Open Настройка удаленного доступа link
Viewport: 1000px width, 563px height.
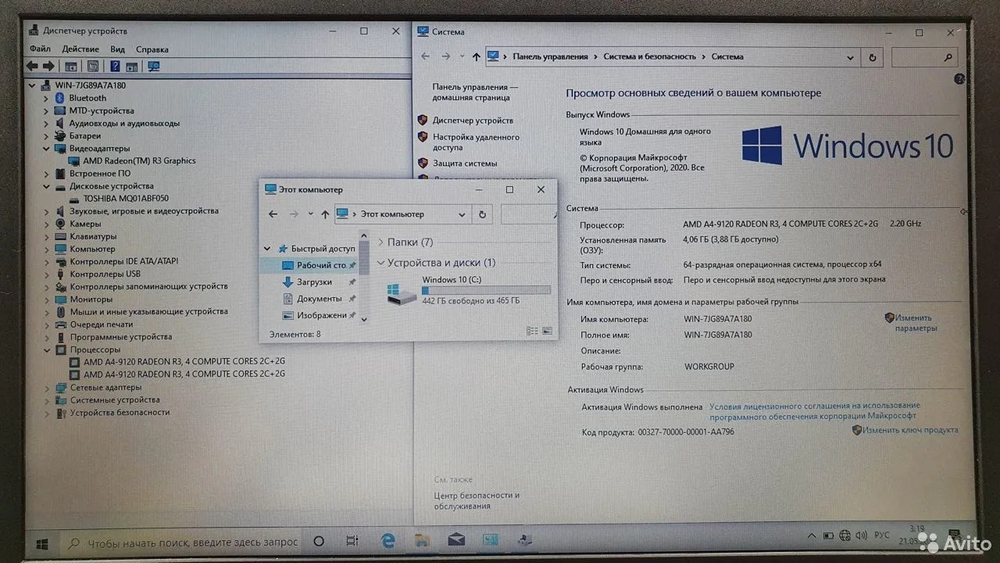476,142
